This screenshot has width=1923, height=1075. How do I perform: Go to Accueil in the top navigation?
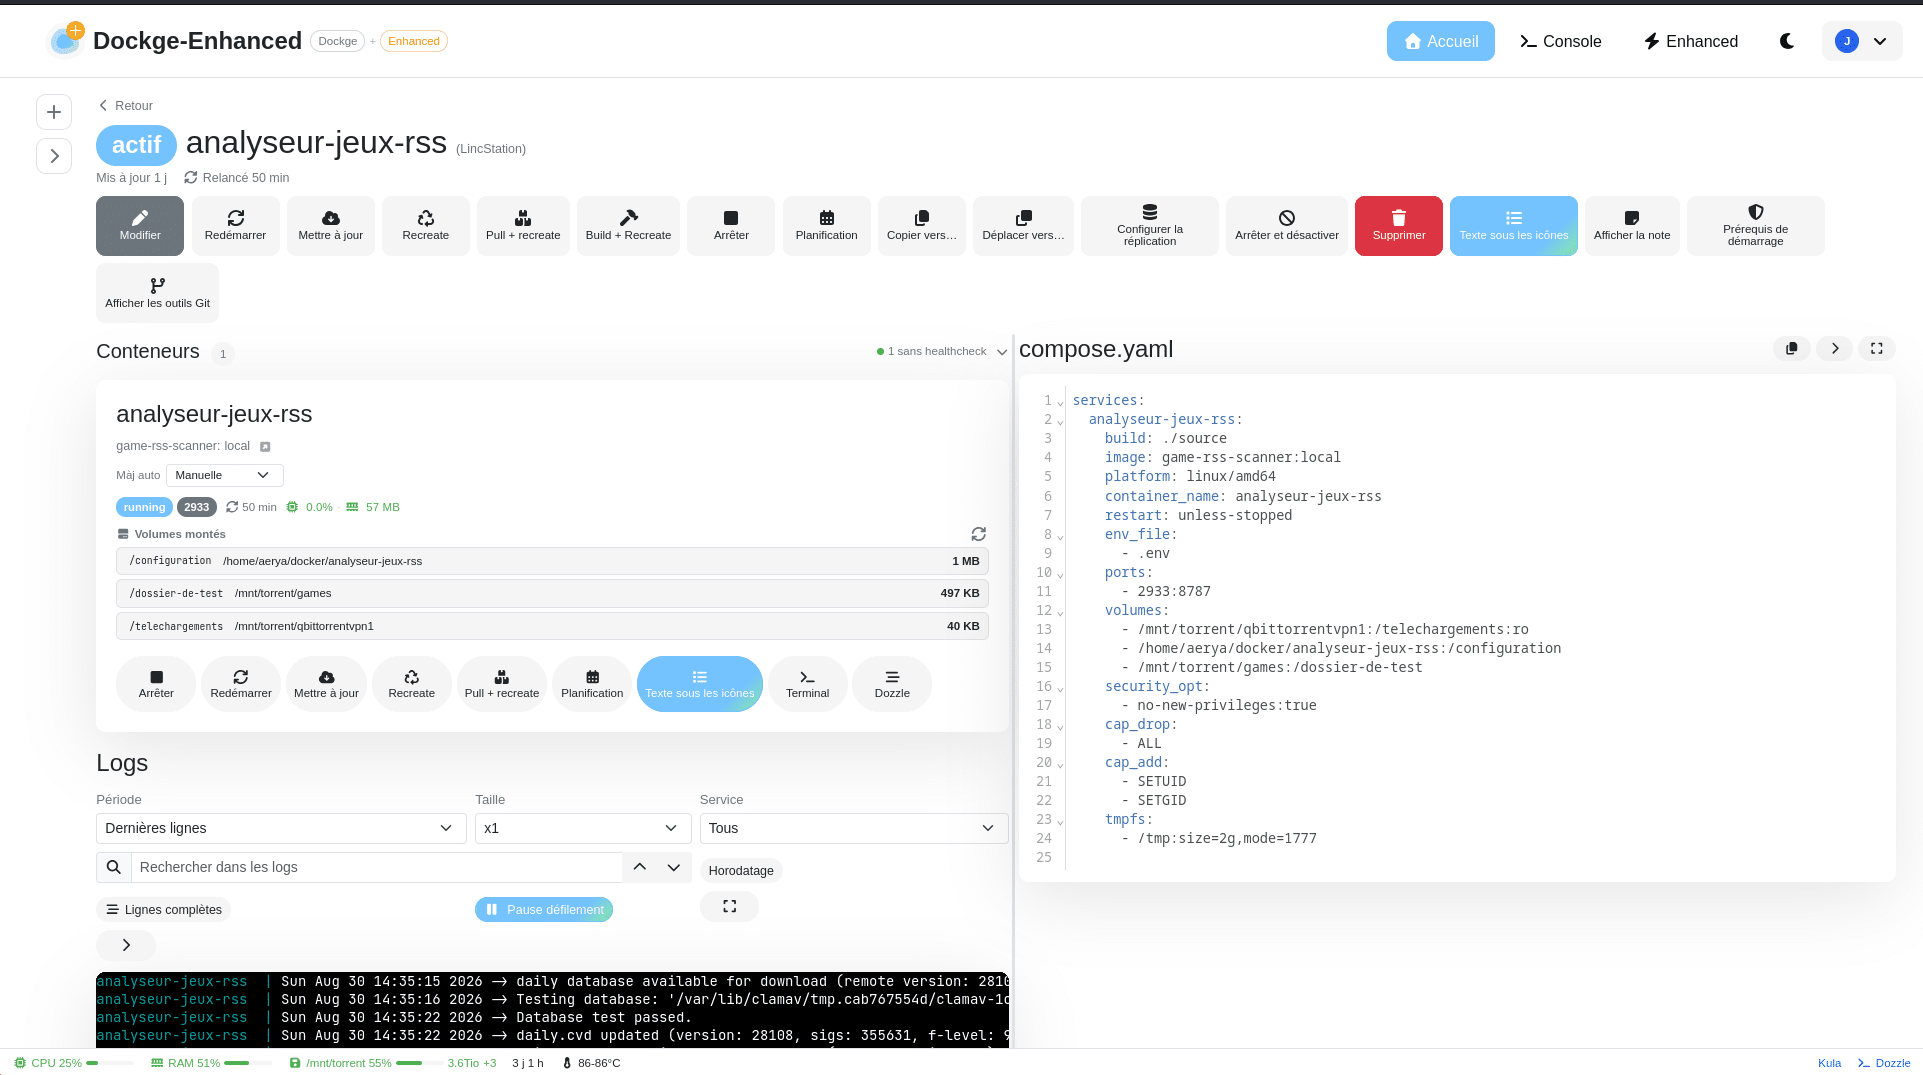(x=1441, y=41)
